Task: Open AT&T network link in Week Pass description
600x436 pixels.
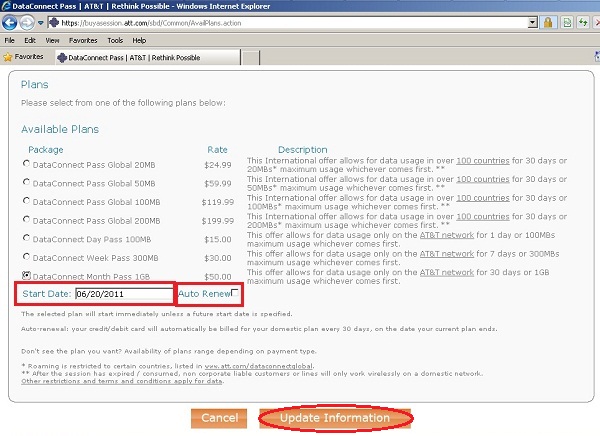Action: (447, 254)
